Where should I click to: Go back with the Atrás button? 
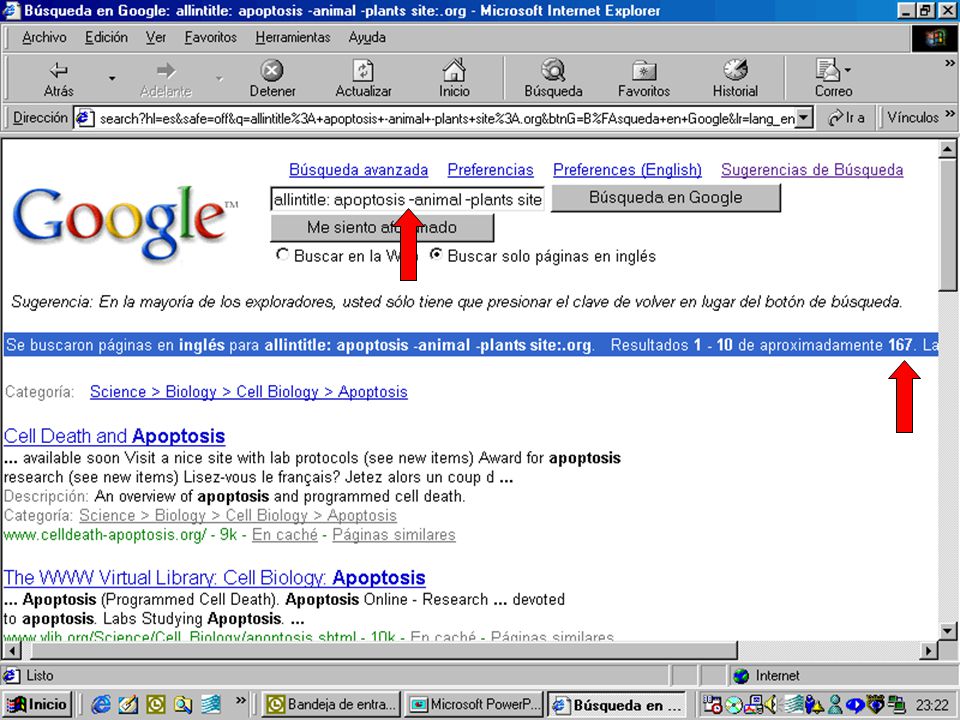coord(58,78)
